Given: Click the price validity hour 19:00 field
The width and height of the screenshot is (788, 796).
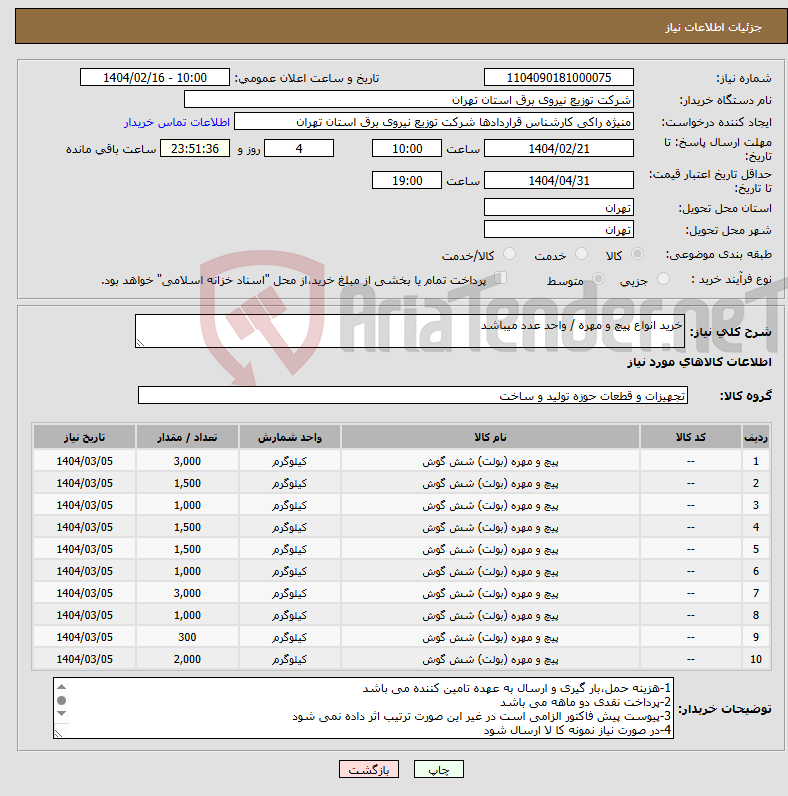Looking at the screenshot, I should tap(407, 181).
